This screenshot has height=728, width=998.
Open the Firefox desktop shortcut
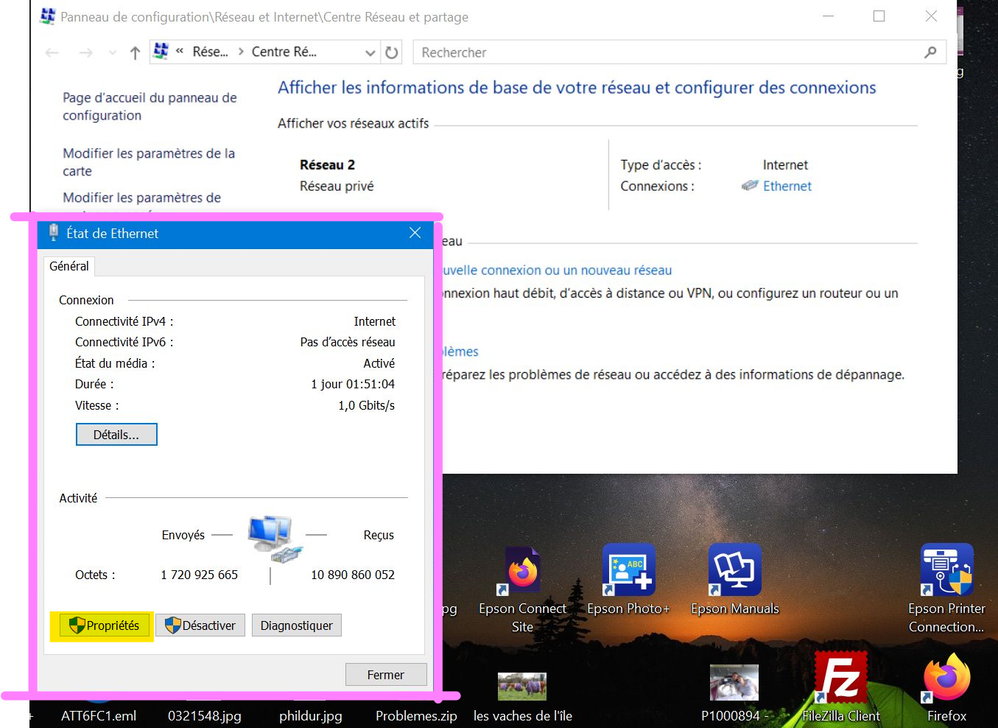coord(946,680)
